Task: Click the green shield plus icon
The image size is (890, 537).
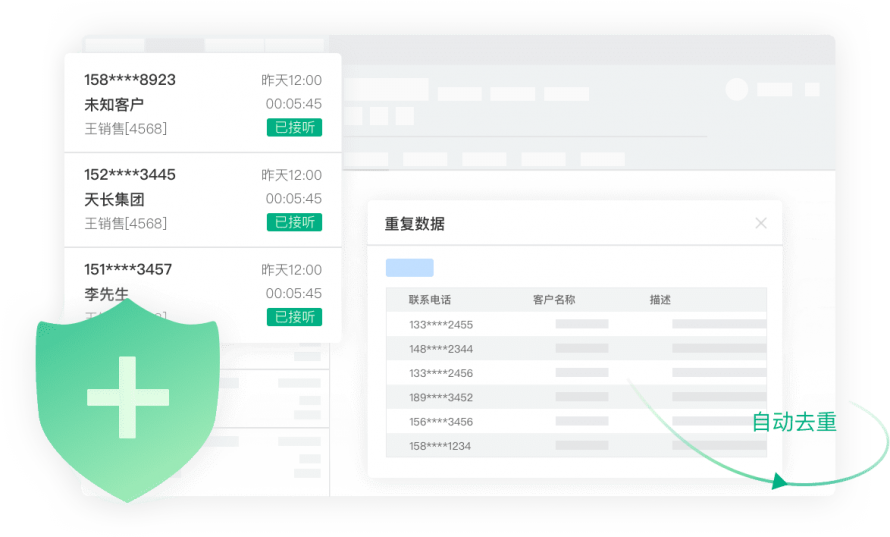Action: [x=128, y=400]
